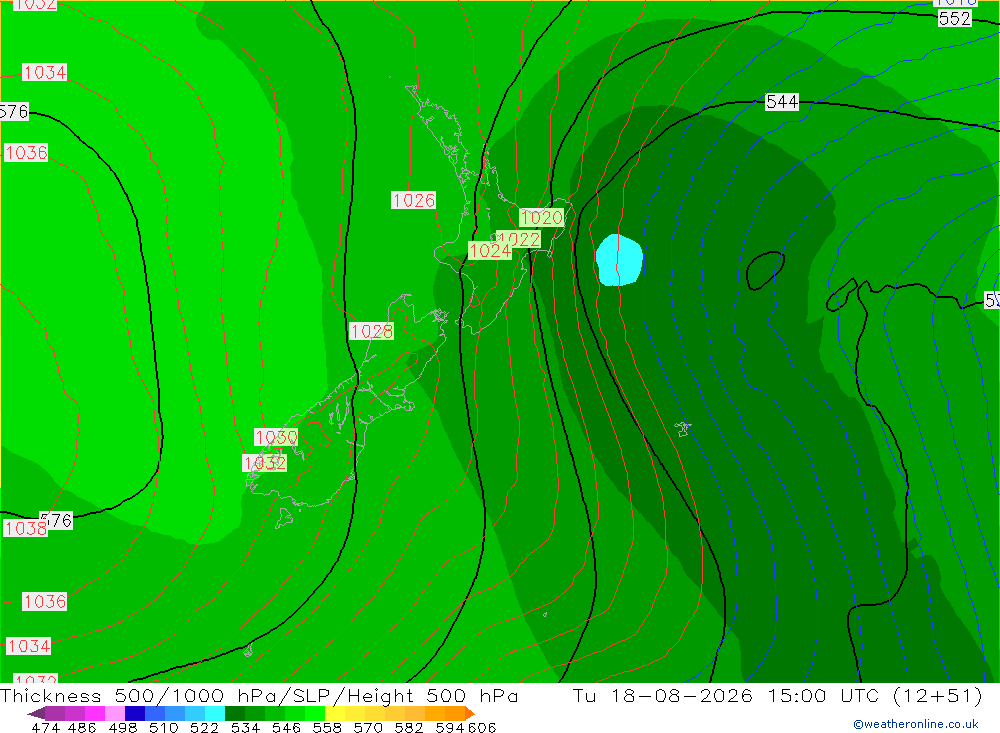Click the 1038 isobar label
1000x733 pixels.
tap(25, 528)
